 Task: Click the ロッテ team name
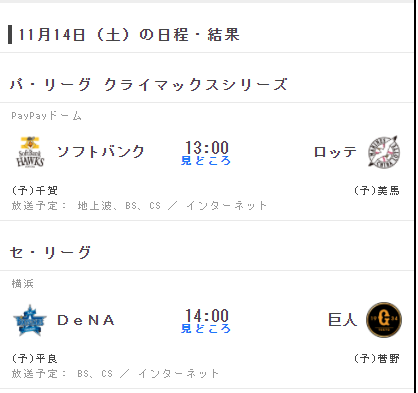(335, 152)
